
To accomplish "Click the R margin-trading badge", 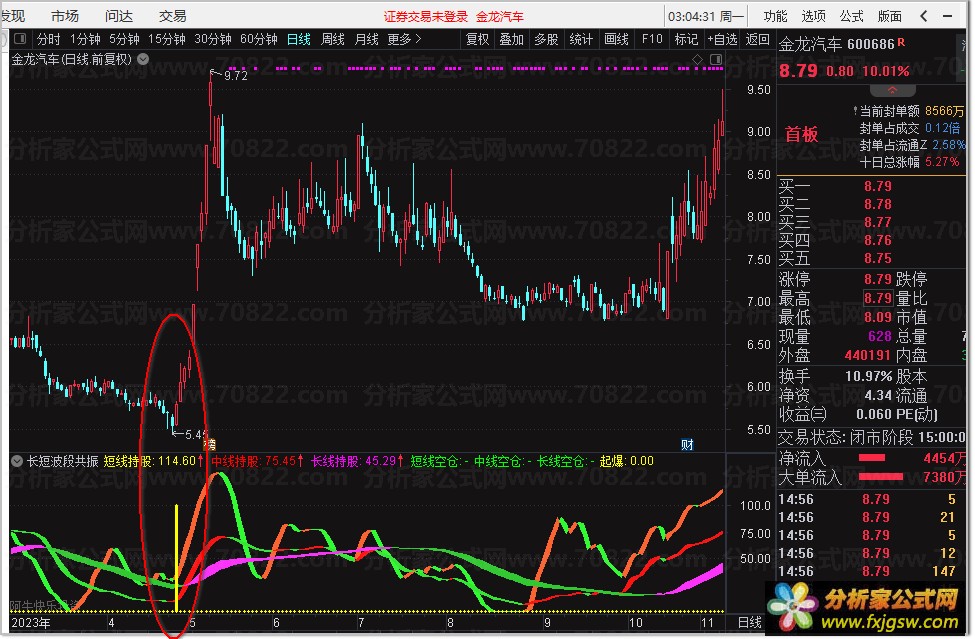I will pyautogui.click(x=901, y=42).
